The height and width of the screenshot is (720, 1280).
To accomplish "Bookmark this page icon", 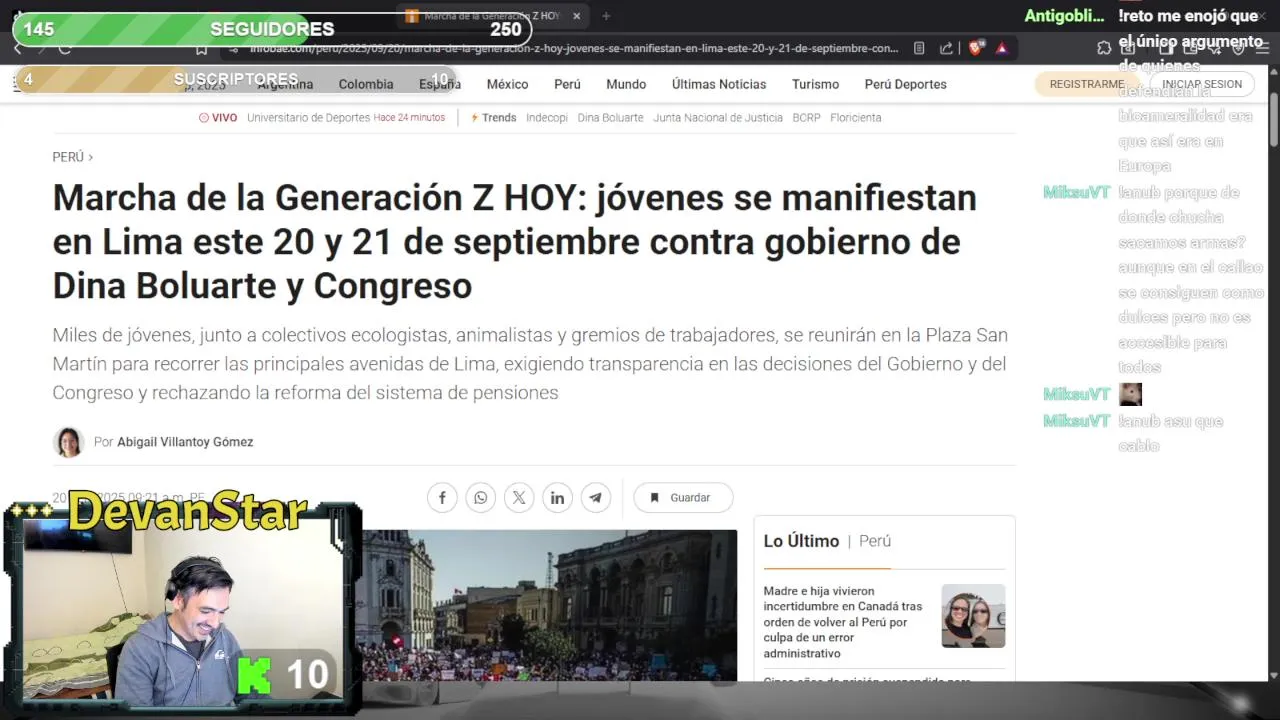I will pyautogui.click(x=202, y=48).
